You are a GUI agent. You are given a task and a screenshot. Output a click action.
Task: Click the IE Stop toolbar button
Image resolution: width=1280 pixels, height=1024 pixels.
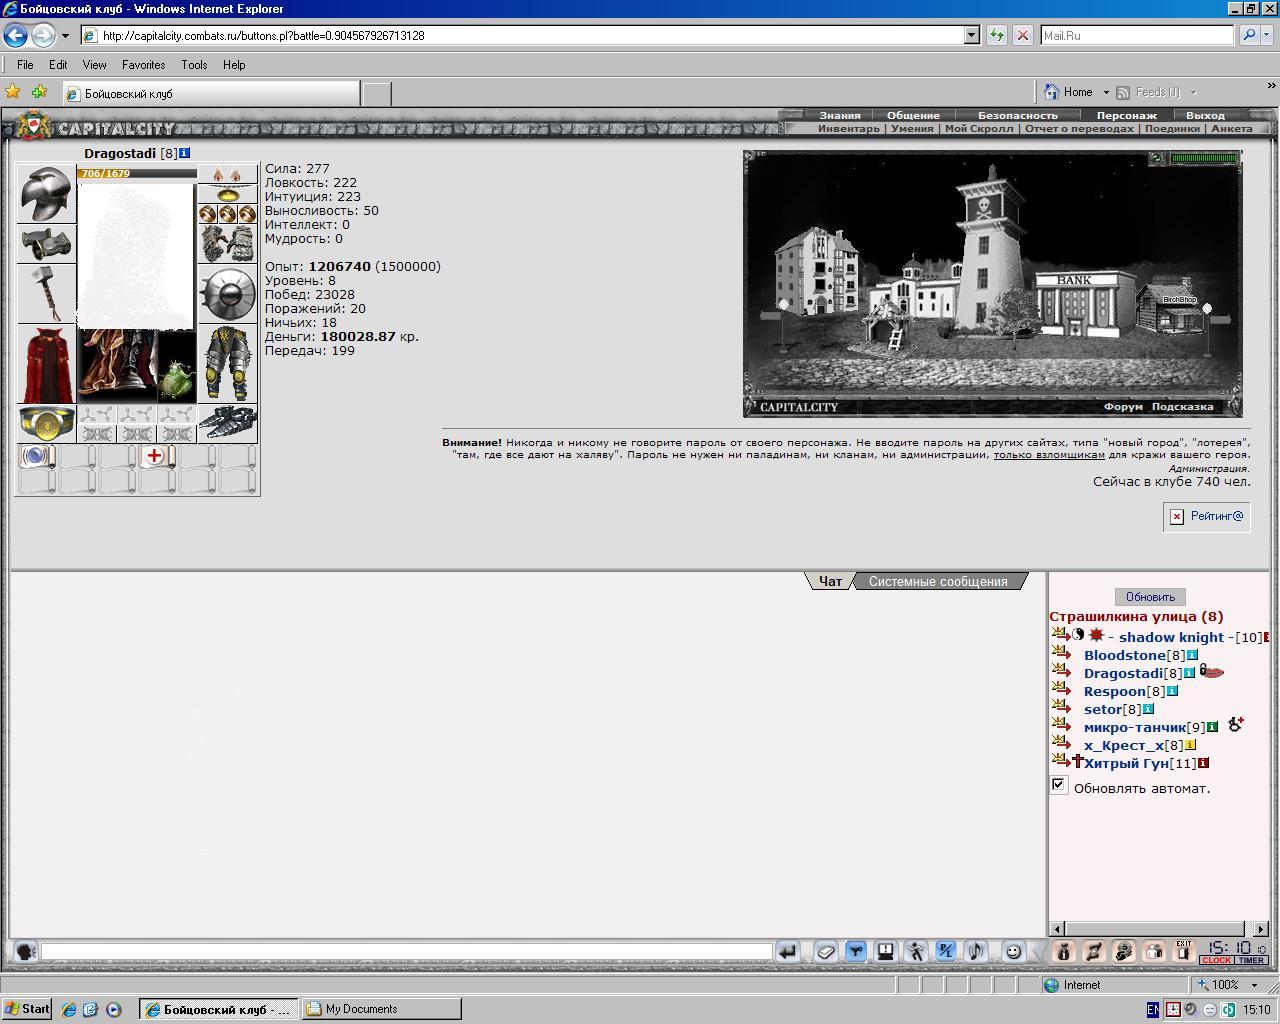pos(1022,35)
